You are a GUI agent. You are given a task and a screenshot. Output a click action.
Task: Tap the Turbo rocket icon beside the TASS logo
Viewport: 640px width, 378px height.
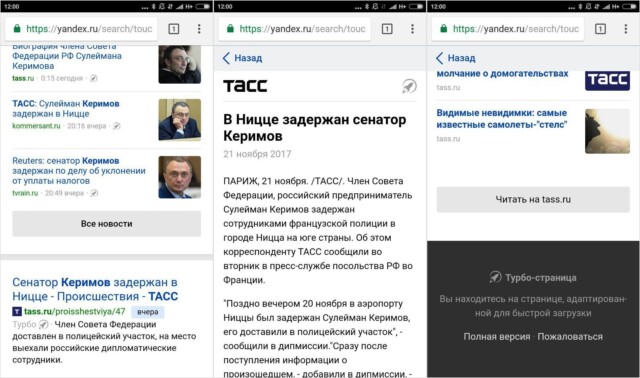(409, 86)
